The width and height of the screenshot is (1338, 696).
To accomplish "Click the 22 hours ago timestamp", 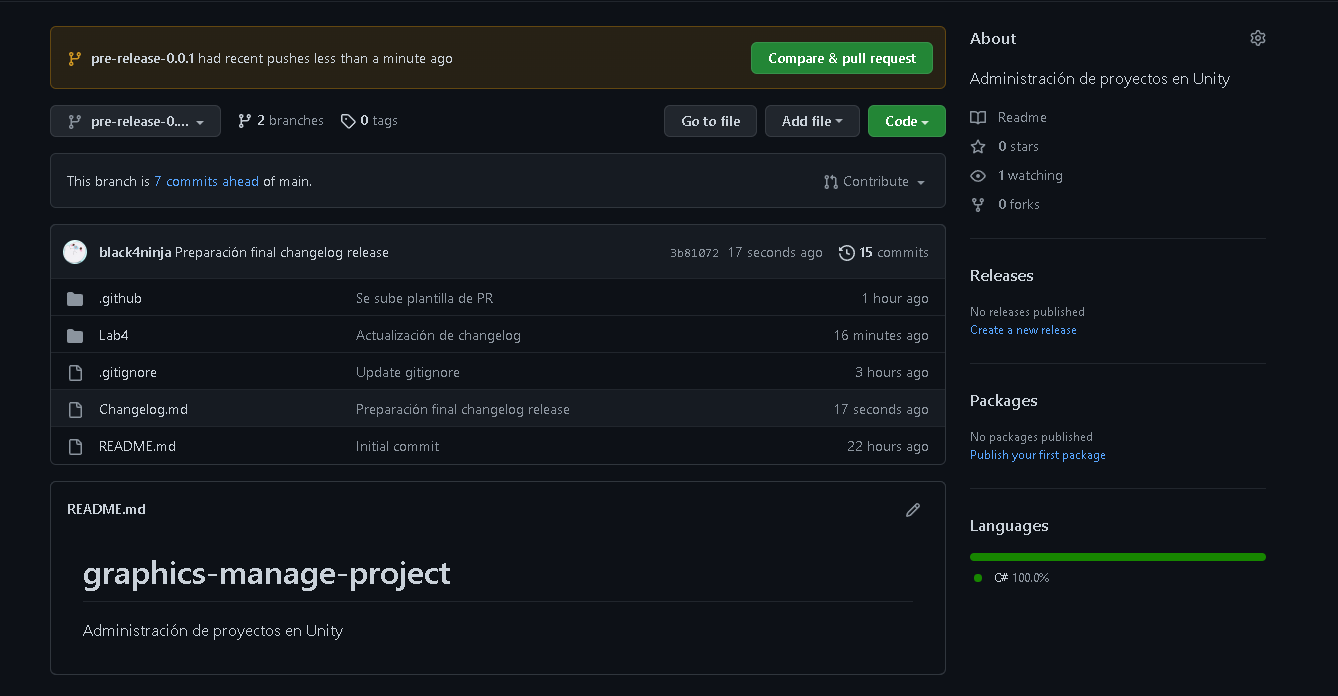I will pos(888,447).
